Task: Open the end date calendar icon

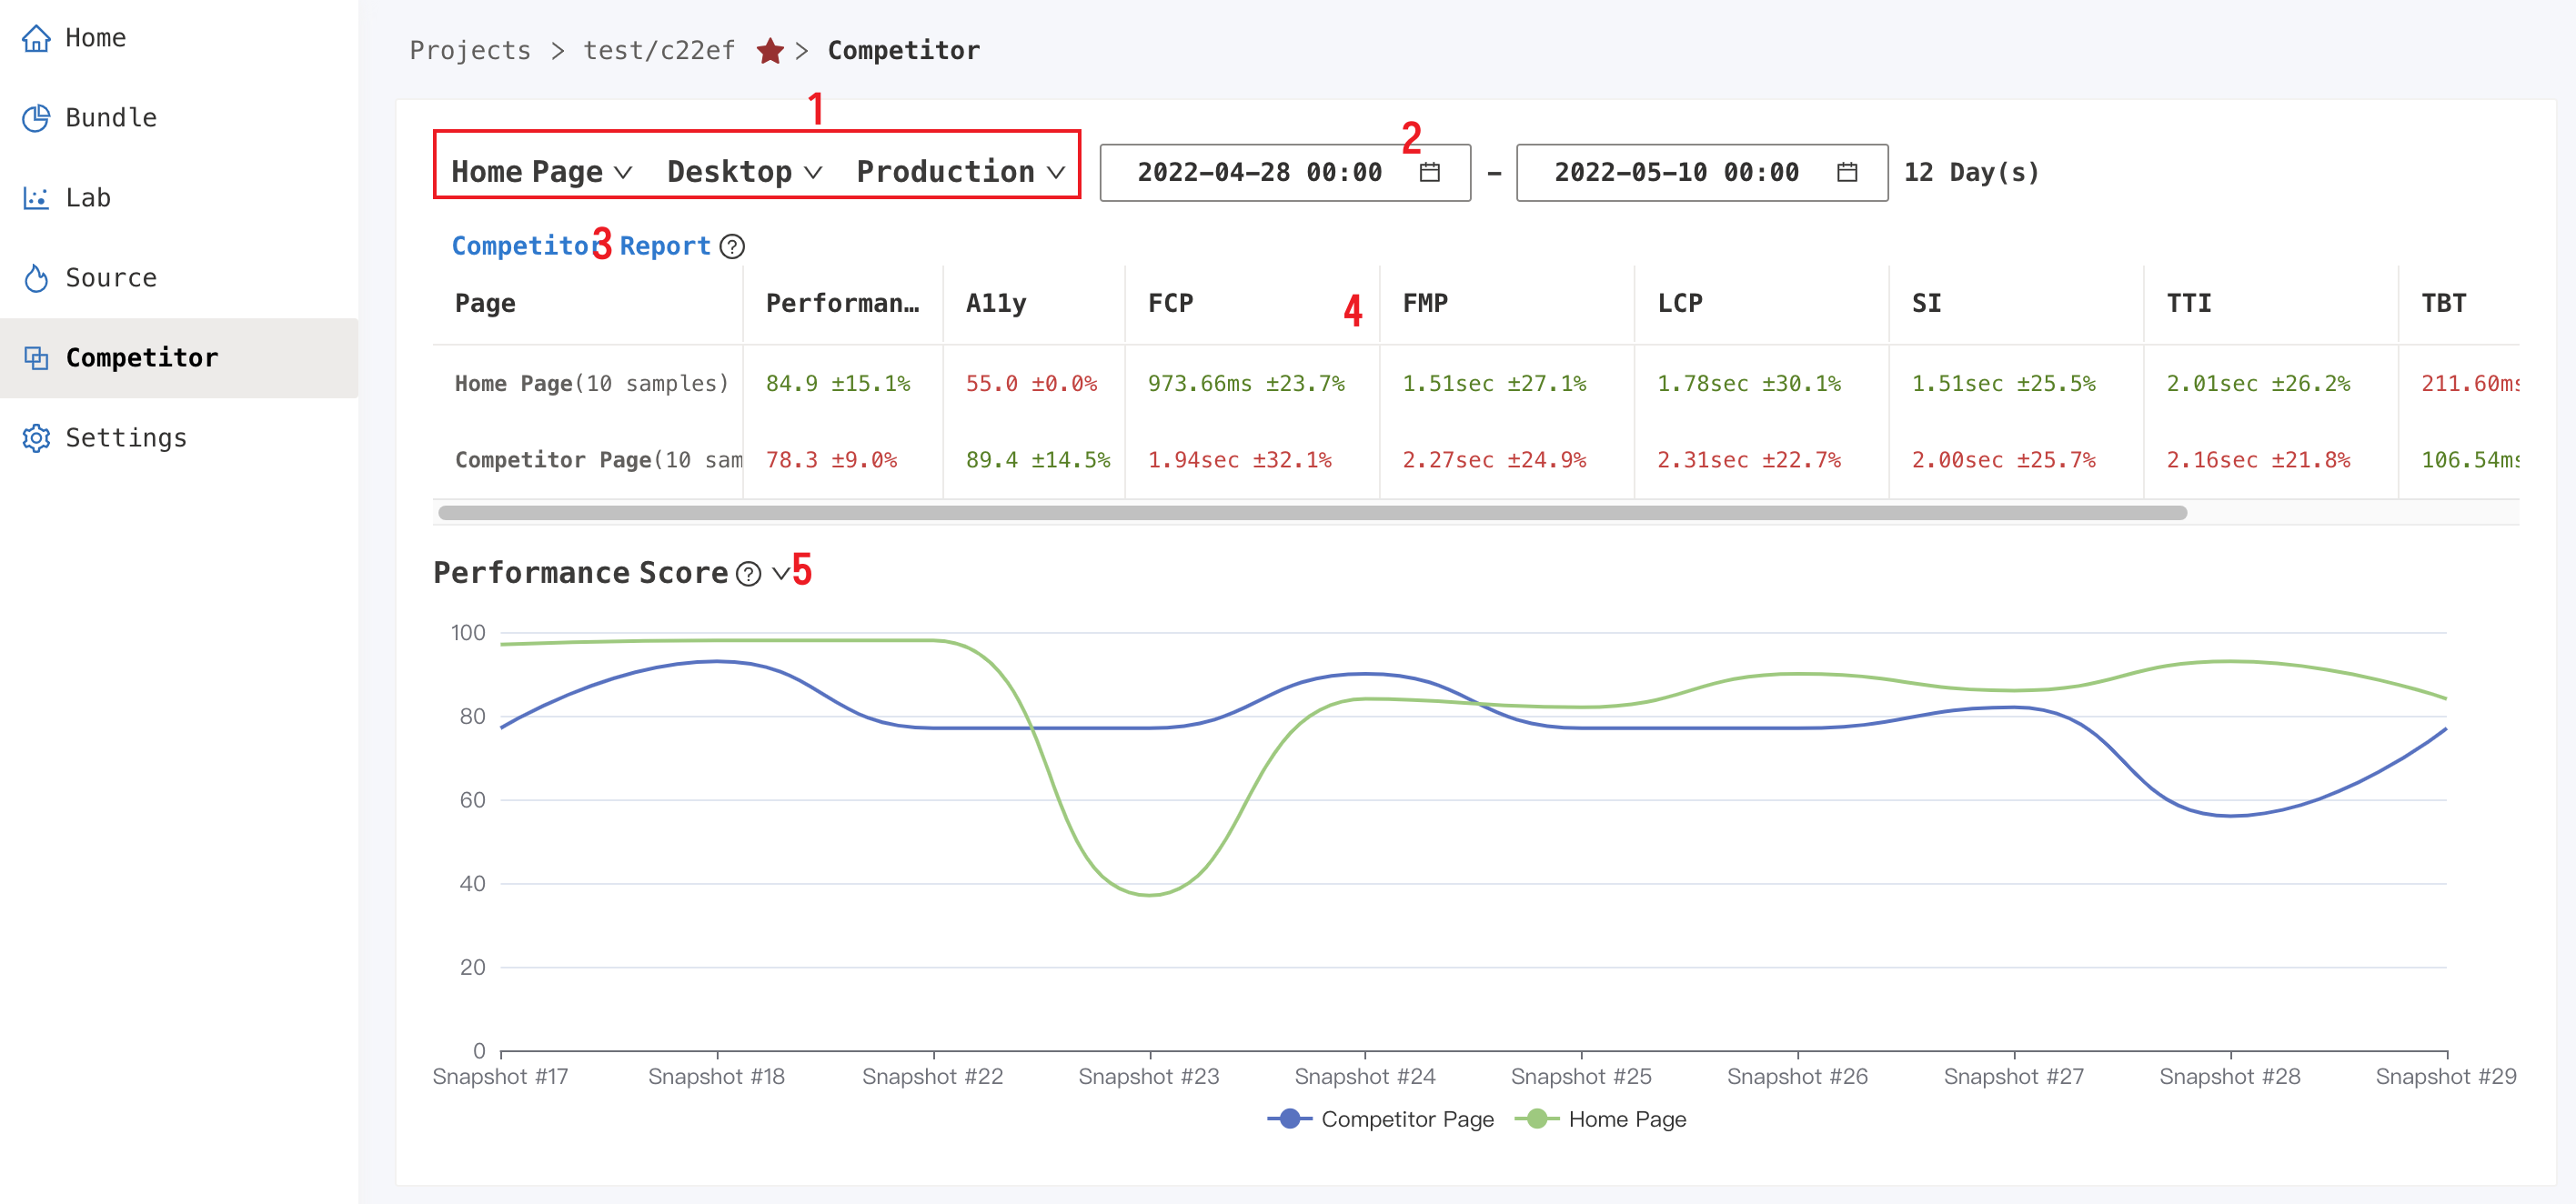Action: click(x=1847, y=173)
